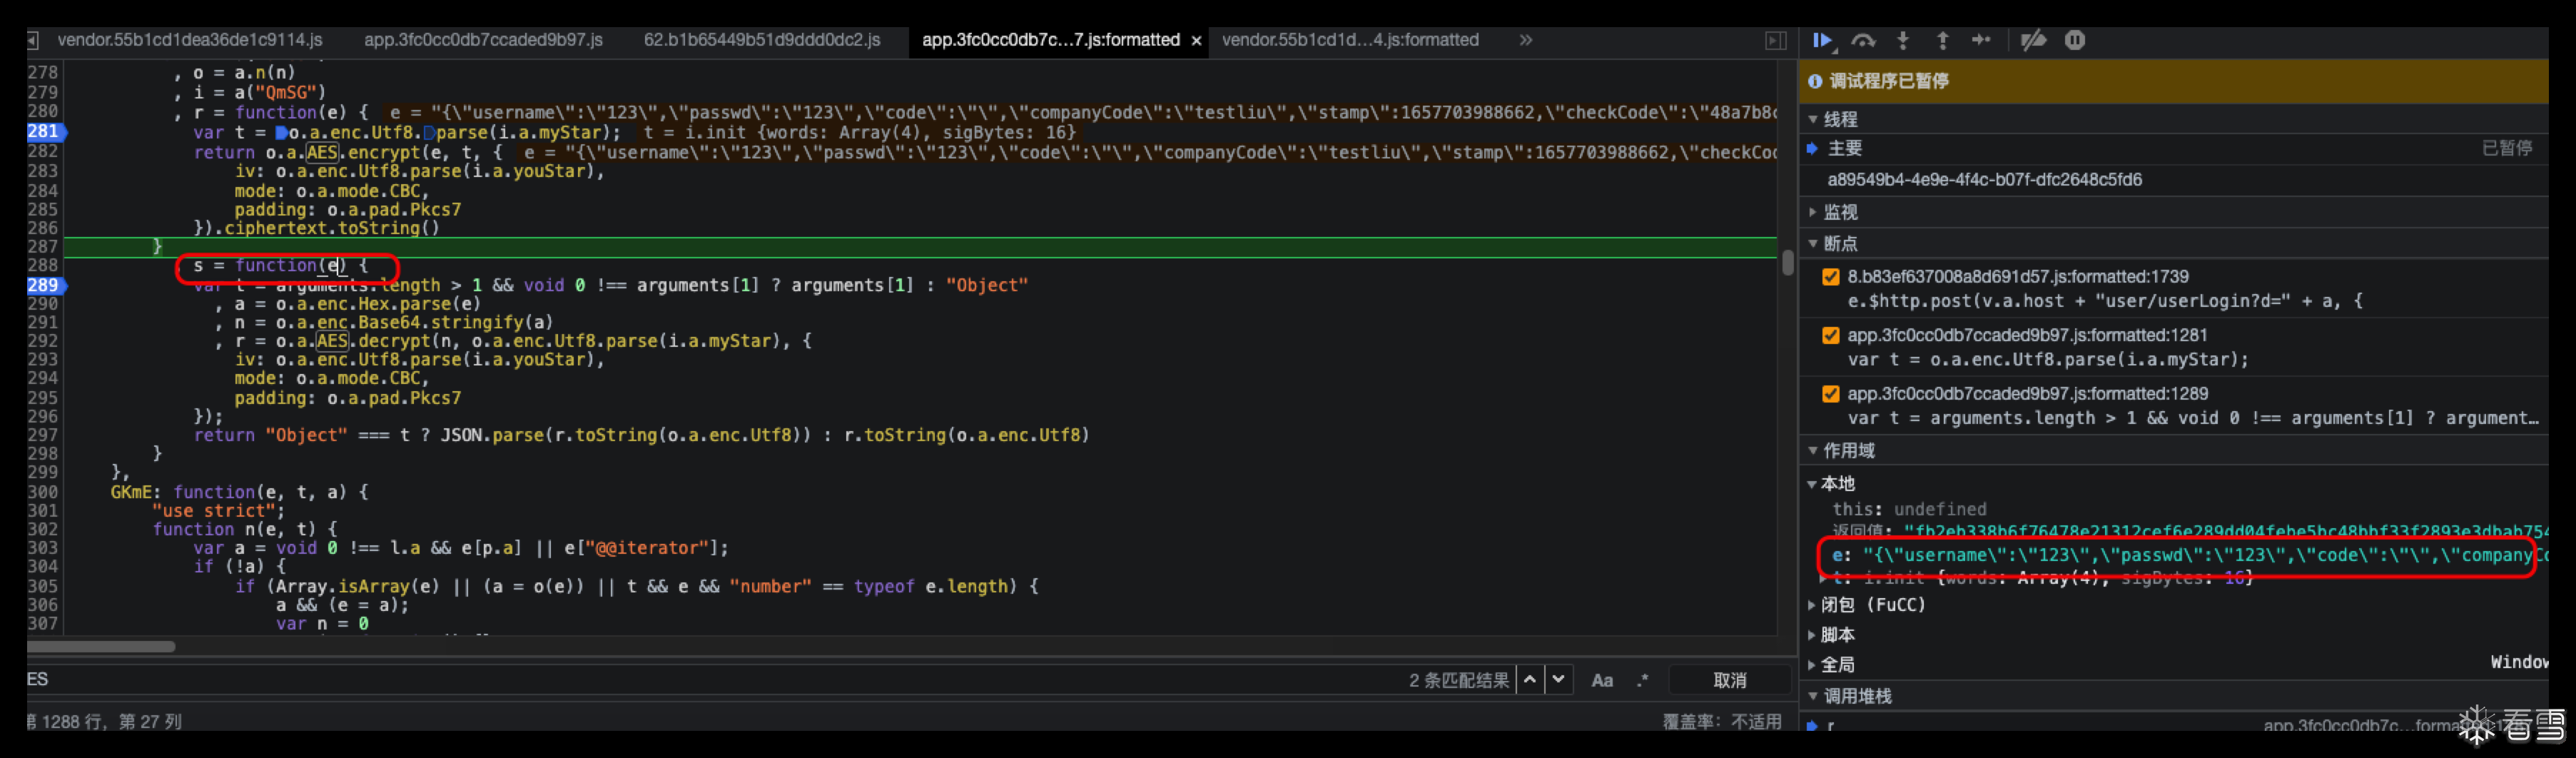Toggle match case Aa option

[1602, 680]
